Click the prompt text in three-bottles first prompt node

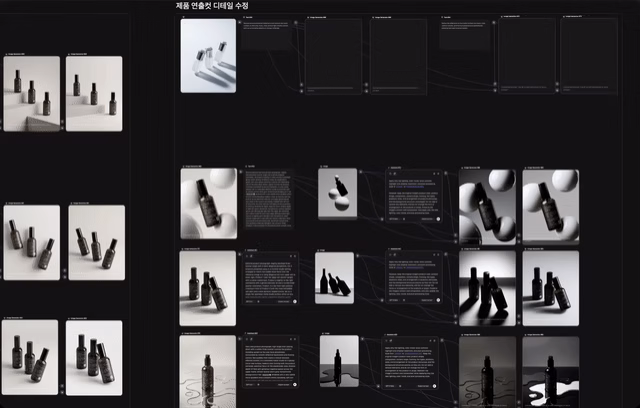[x=269, y=279]
